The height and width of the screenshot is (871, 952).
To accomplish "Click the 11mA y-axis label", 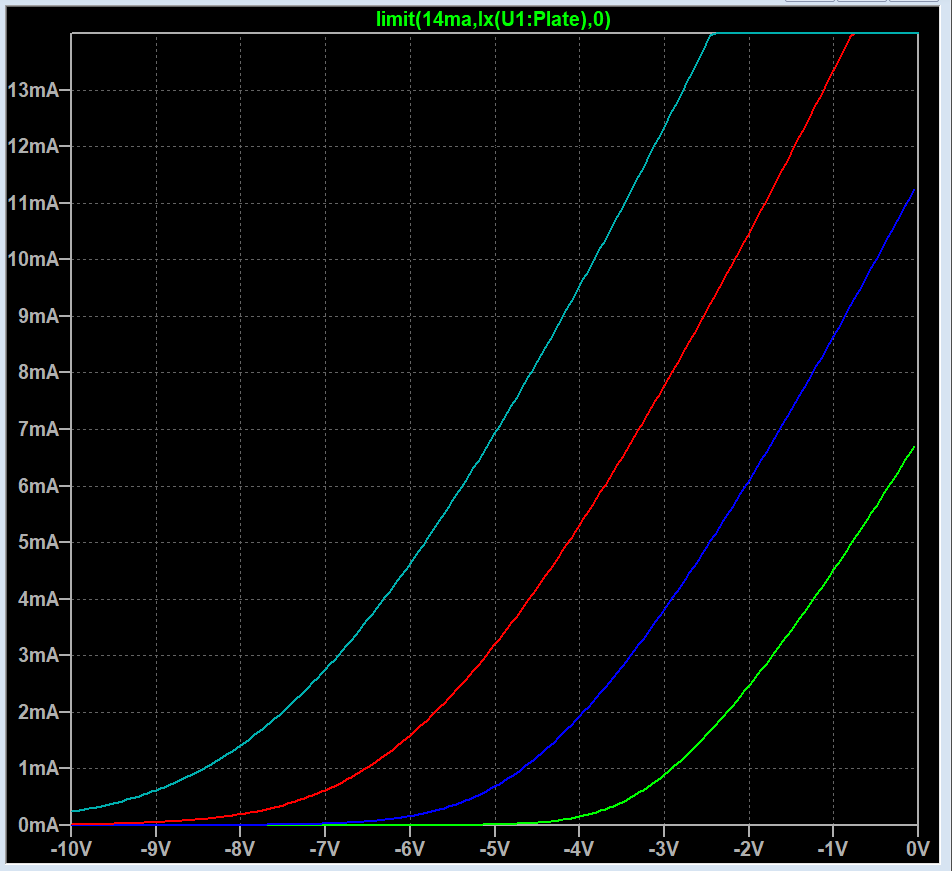I will tap(33, 203).
